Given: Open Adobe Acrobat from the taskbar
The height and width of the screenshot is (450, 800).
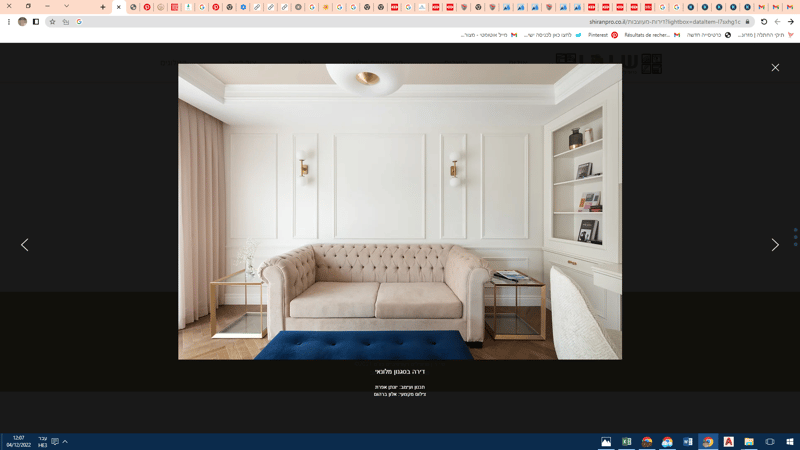Looking at the screenshot, I should point(729,442).
